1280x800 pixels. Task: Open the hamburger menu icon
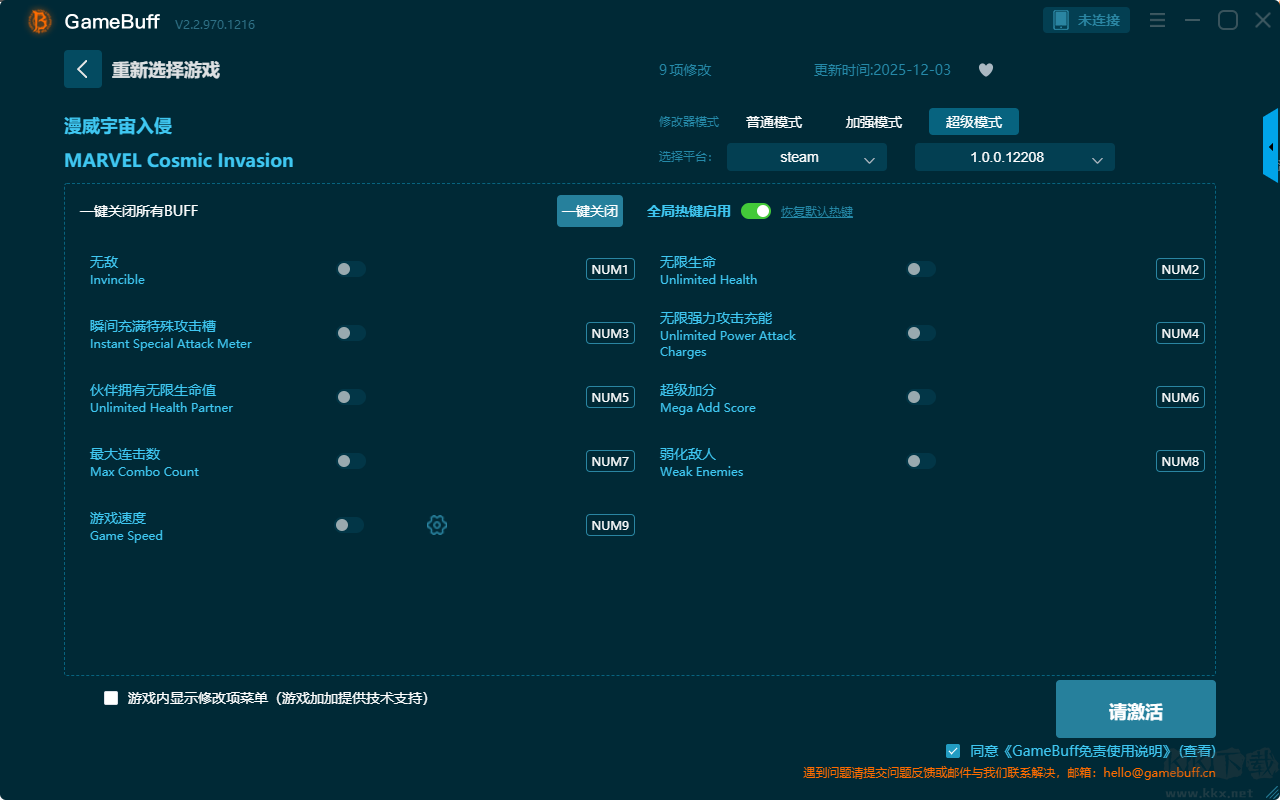1157,20
